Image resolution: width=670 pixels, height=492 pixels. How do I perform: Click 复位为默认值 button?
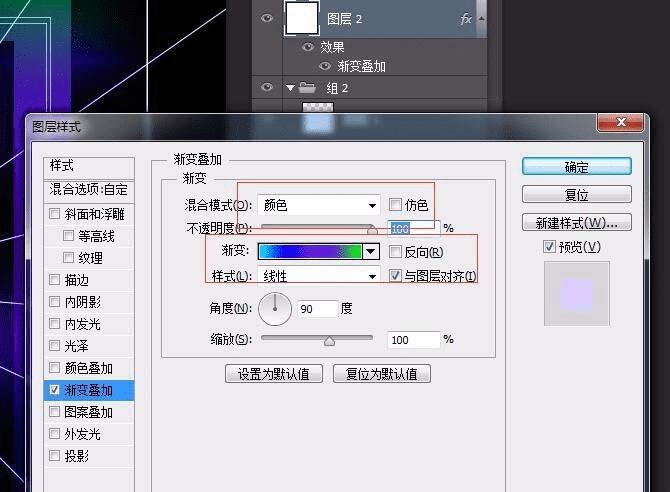[382, 374]
